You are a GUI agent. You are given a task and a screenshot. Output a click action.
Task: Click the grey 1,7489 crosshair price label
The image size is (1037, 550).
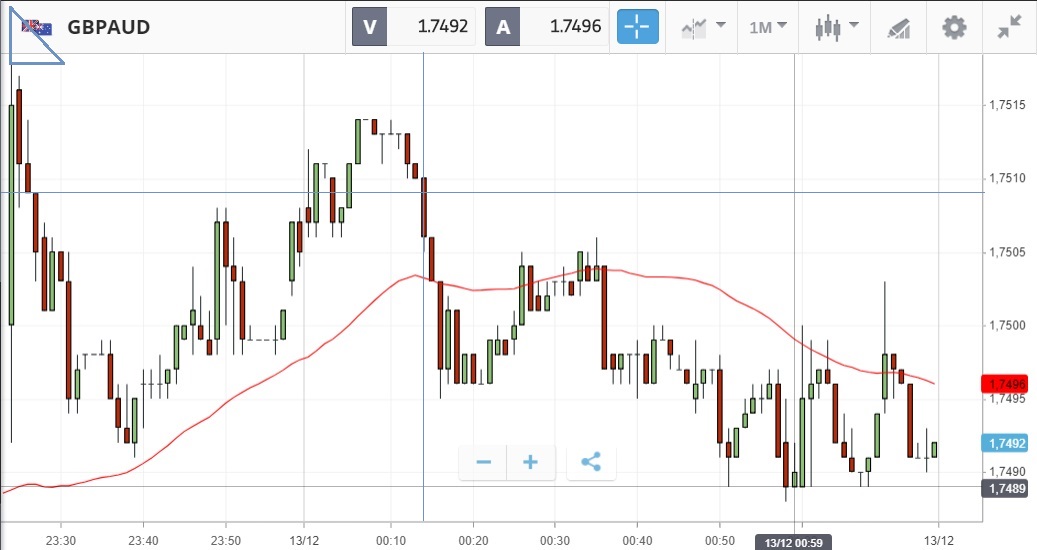[1006, 488]
